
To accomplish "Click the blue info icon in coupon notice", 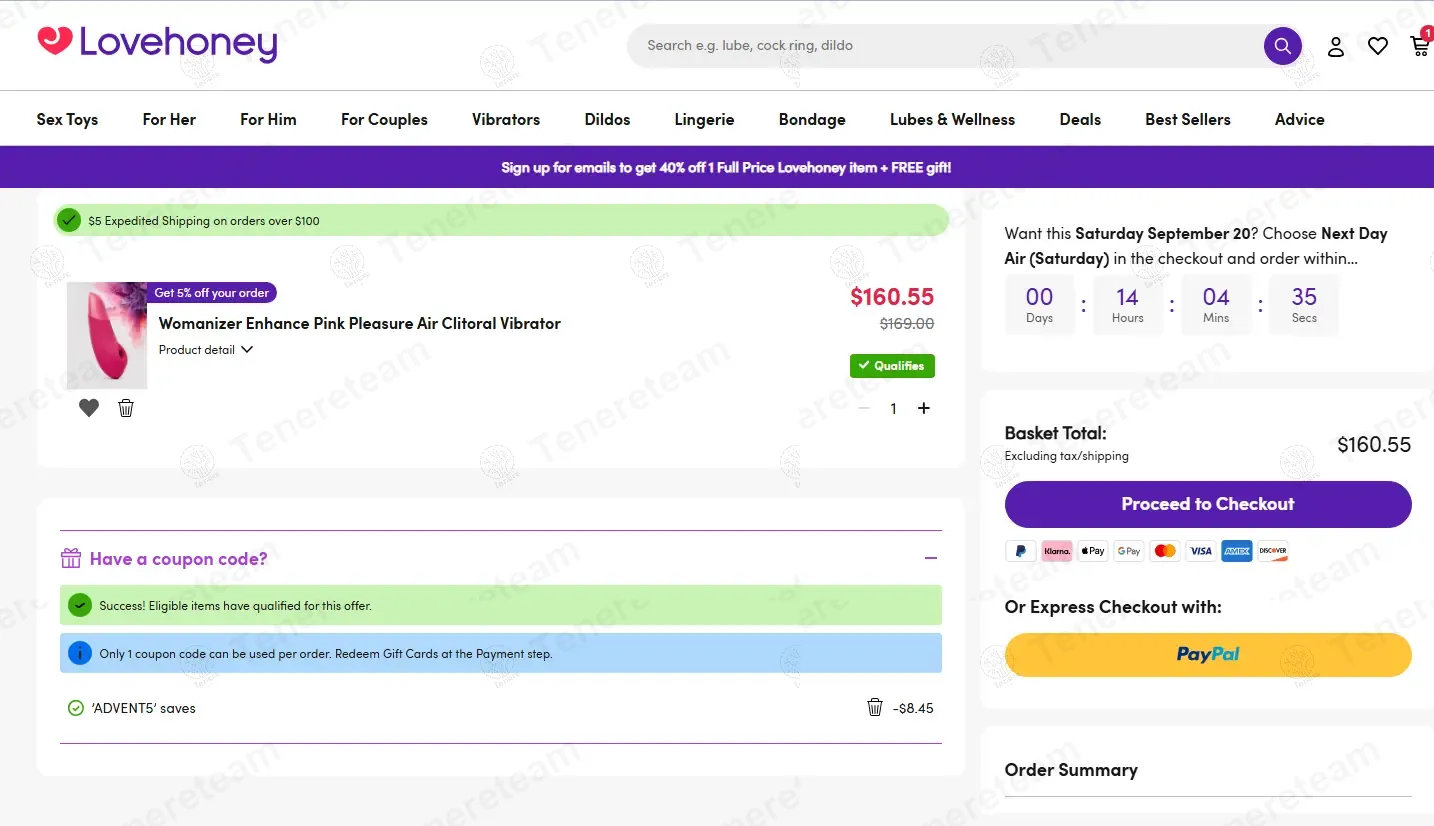I will (80, 653).
